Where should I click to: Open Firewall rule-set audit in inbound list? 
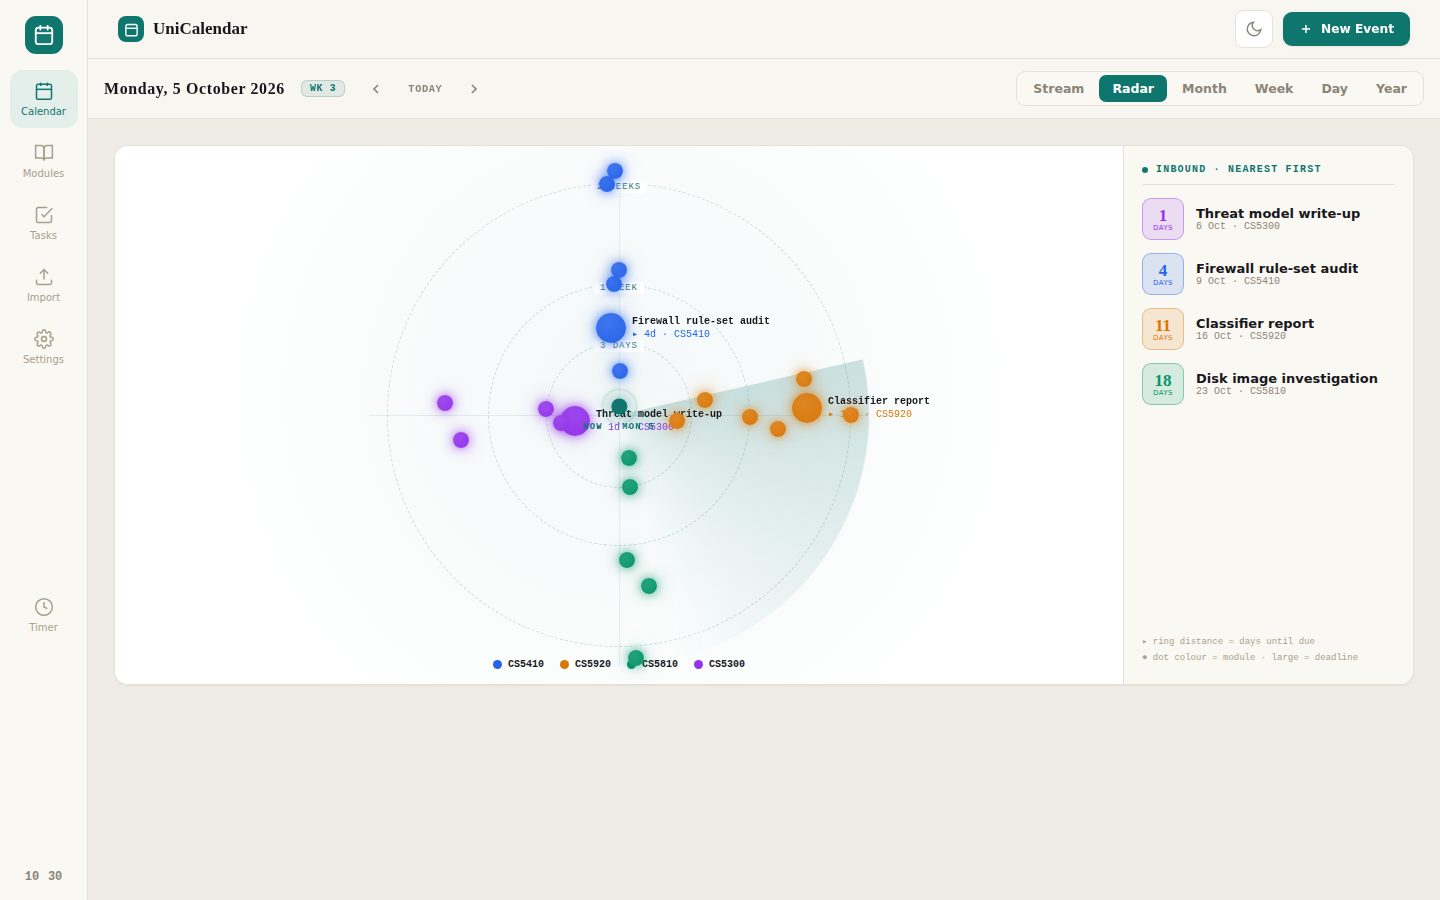tap(1268, 274)
